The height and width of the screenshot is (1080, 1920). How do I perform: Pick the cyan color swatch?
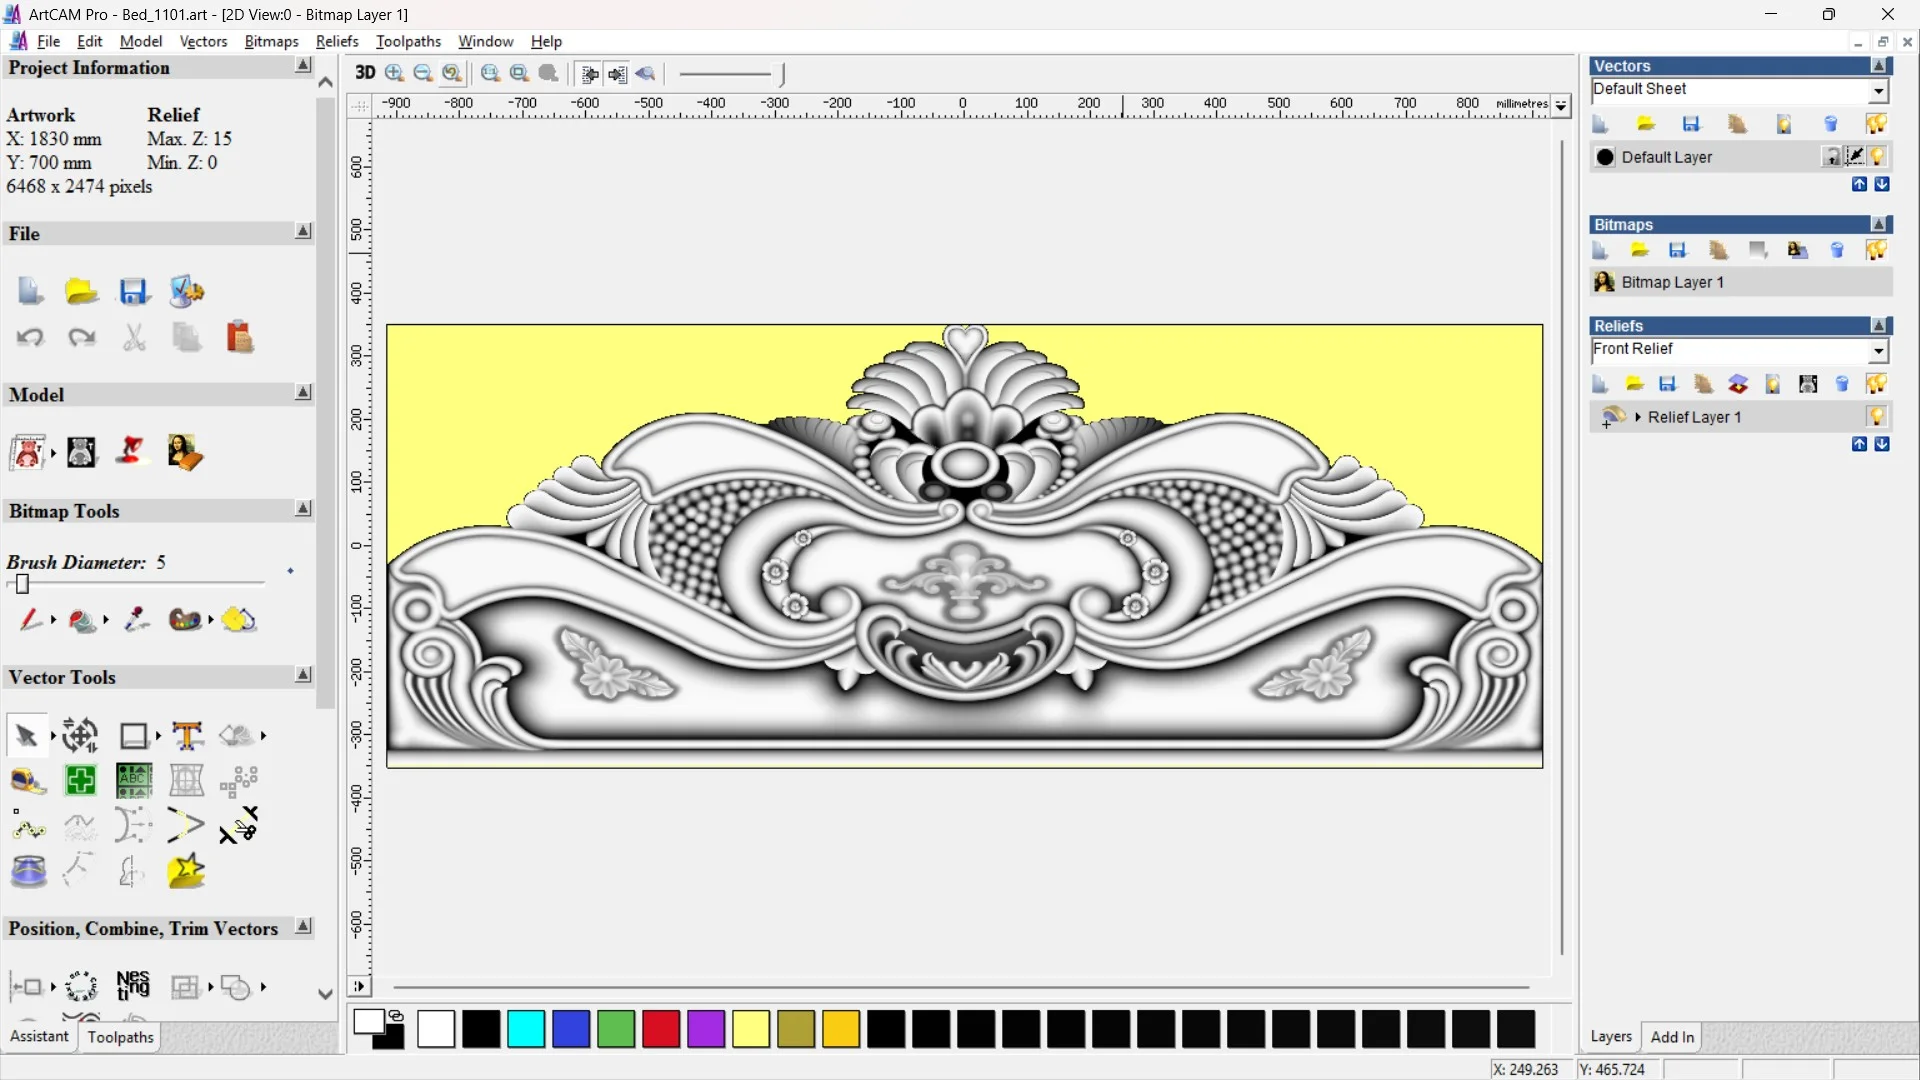(526, 1029)
